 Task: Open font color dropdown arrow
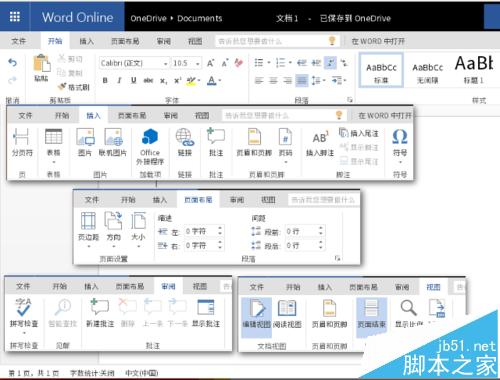pos(220,80)
